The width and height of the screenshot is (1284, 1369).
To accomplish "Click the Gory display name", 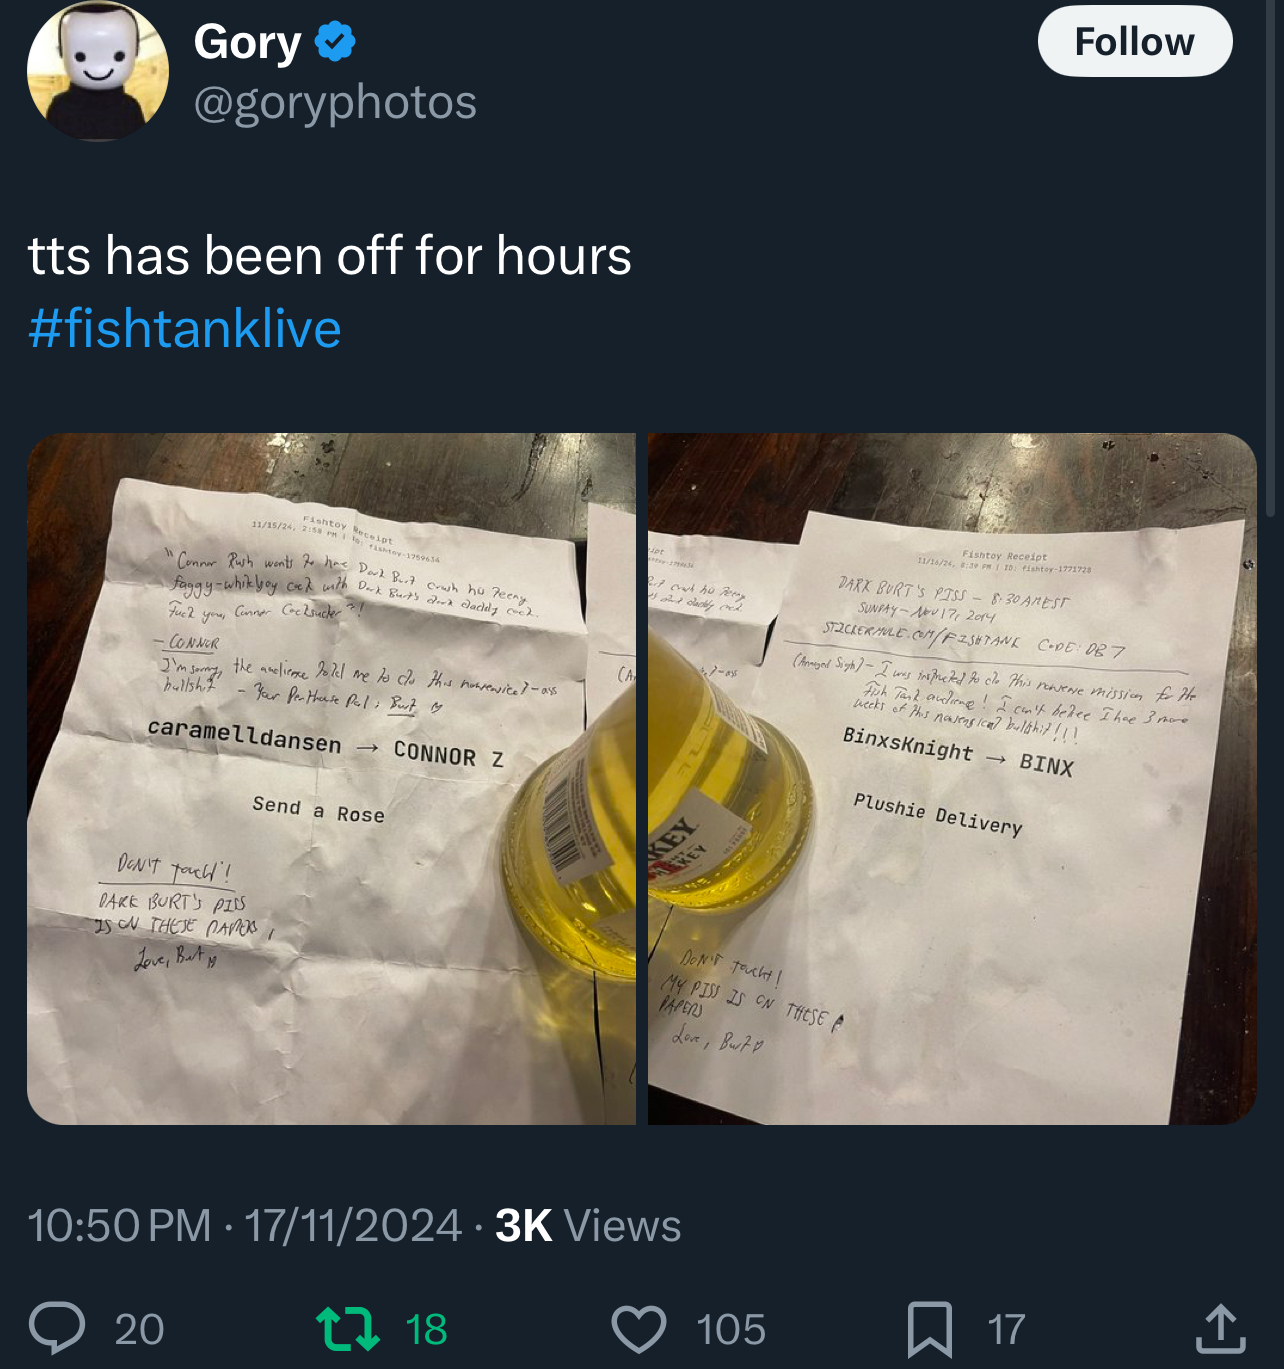I will coord(247,42).
